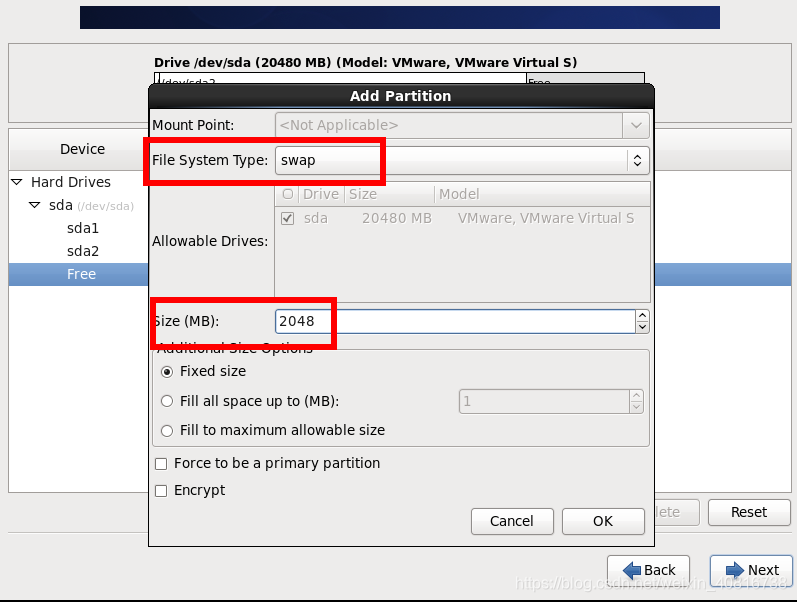Select Fill to maximum allowable size
797x602 pixels.
(167, 431)
